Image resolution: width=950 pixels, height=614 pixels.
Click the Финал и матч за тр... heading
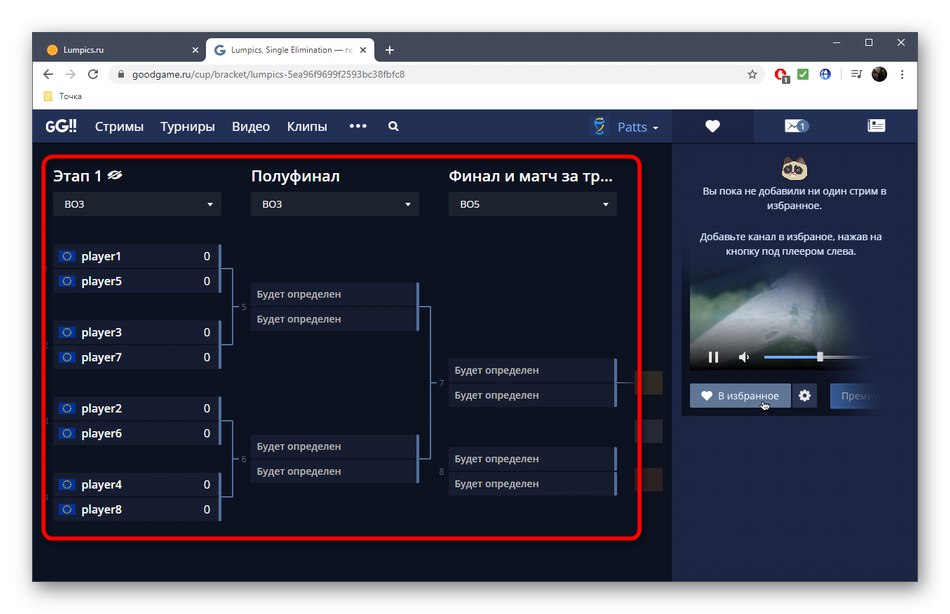(x=531, y=176)
